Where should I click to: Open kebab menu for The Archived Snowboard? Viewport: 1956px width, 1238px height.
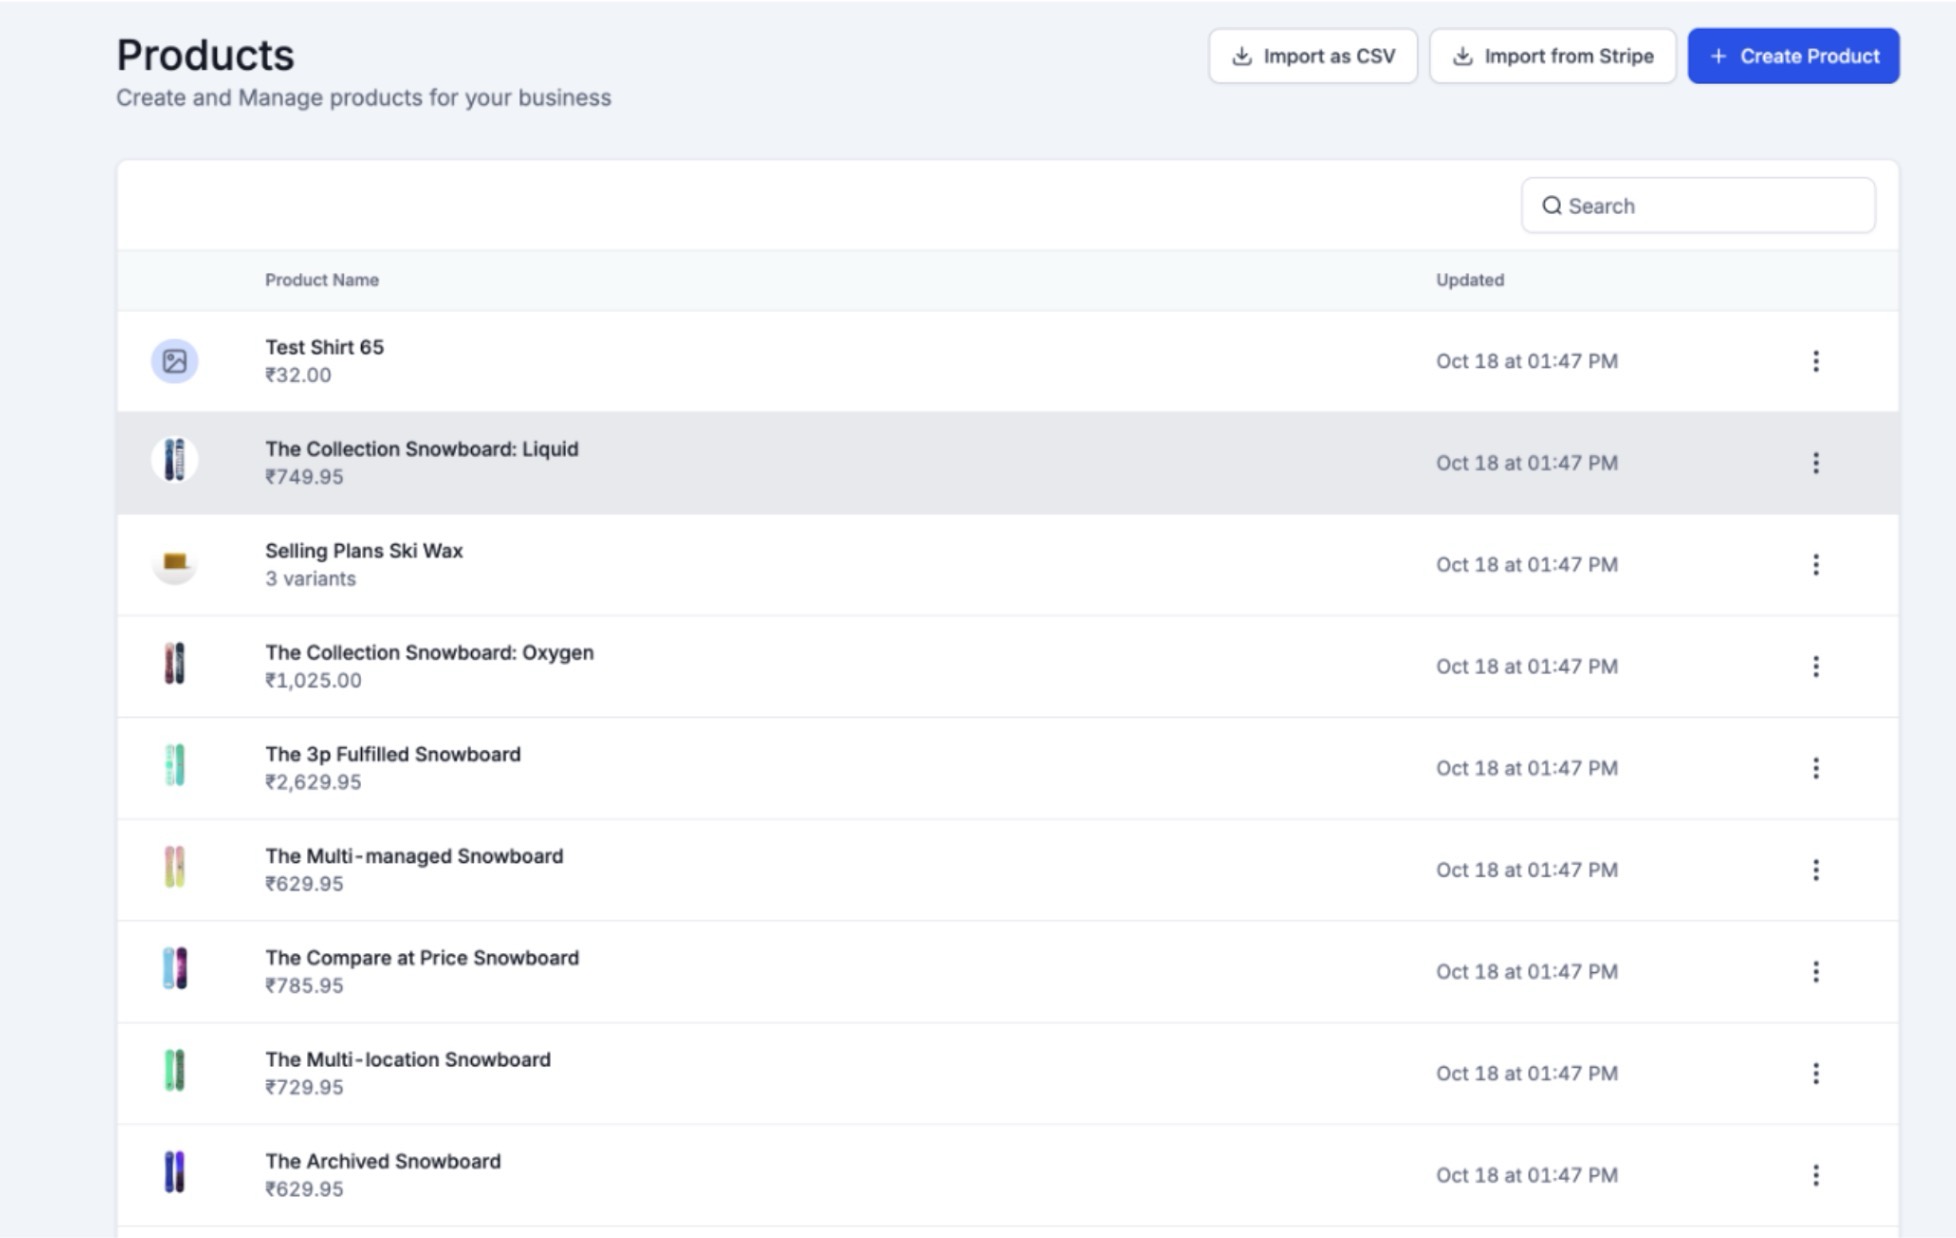tap(1815, 1175)
